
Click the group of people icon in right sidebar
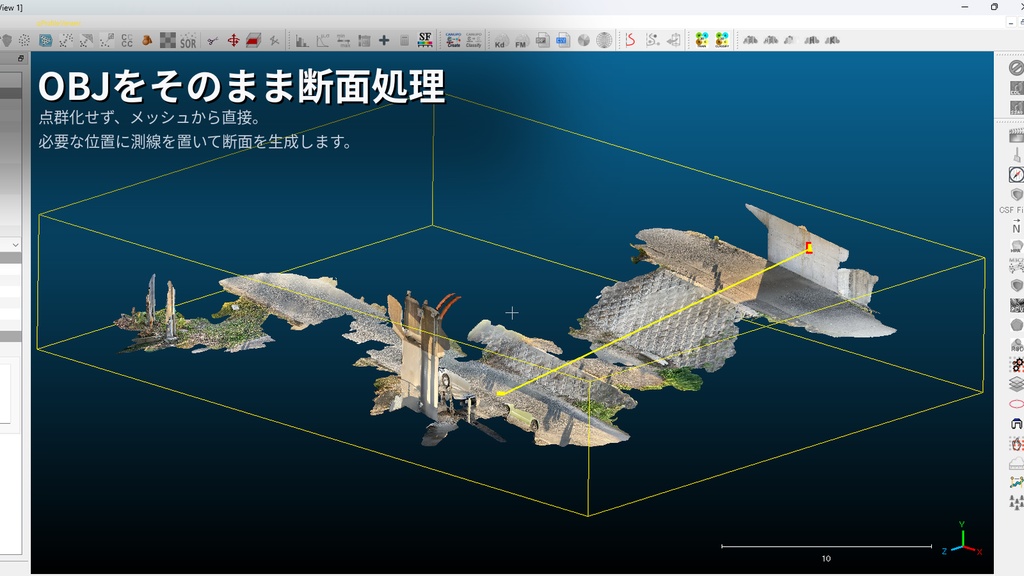pos(1016,502)
